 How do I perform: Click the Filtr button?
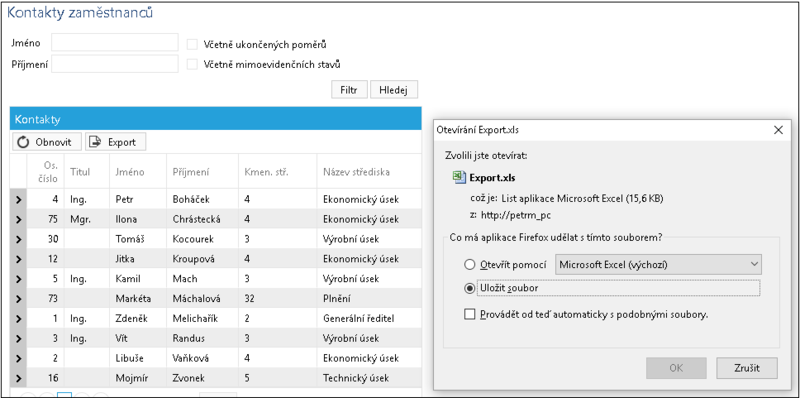349,89
